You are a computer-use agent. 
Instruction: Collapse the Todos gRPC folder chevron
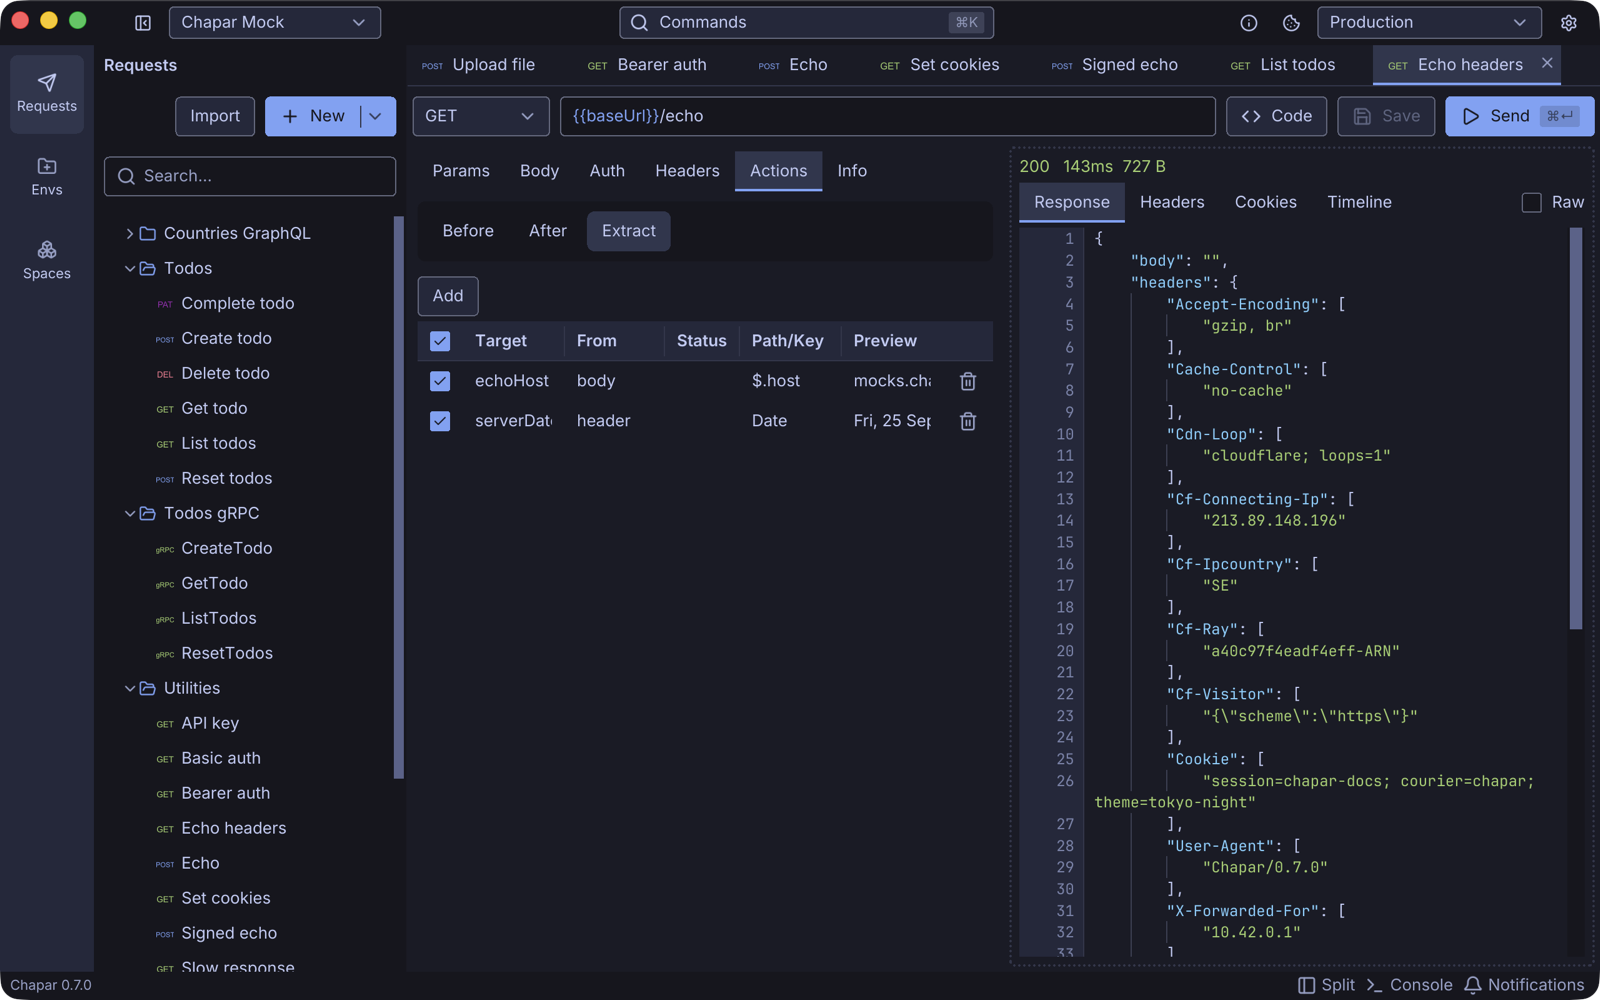point(129,513)
